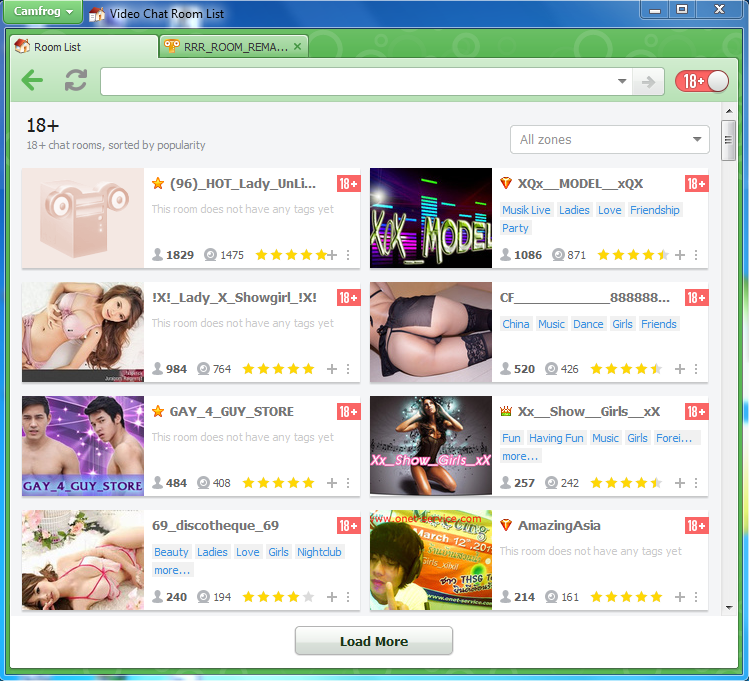Expand more tags for Xx__Show__Girls__xX
Viewport: 749px width, 681px height.
click(x=520, y=457)
